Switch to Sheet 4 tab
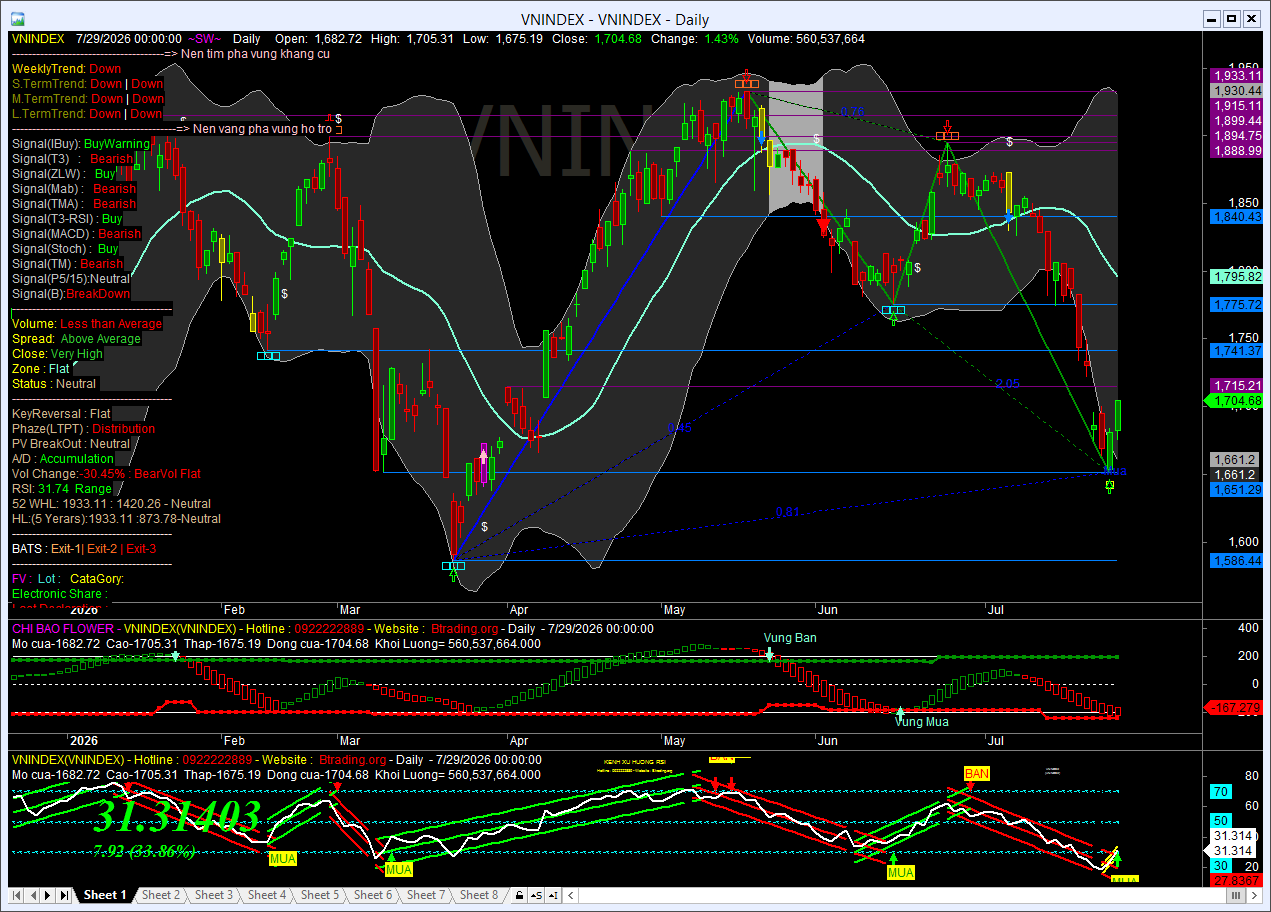The height and width of the screenshot is (912, 1271). coord(266,895)
